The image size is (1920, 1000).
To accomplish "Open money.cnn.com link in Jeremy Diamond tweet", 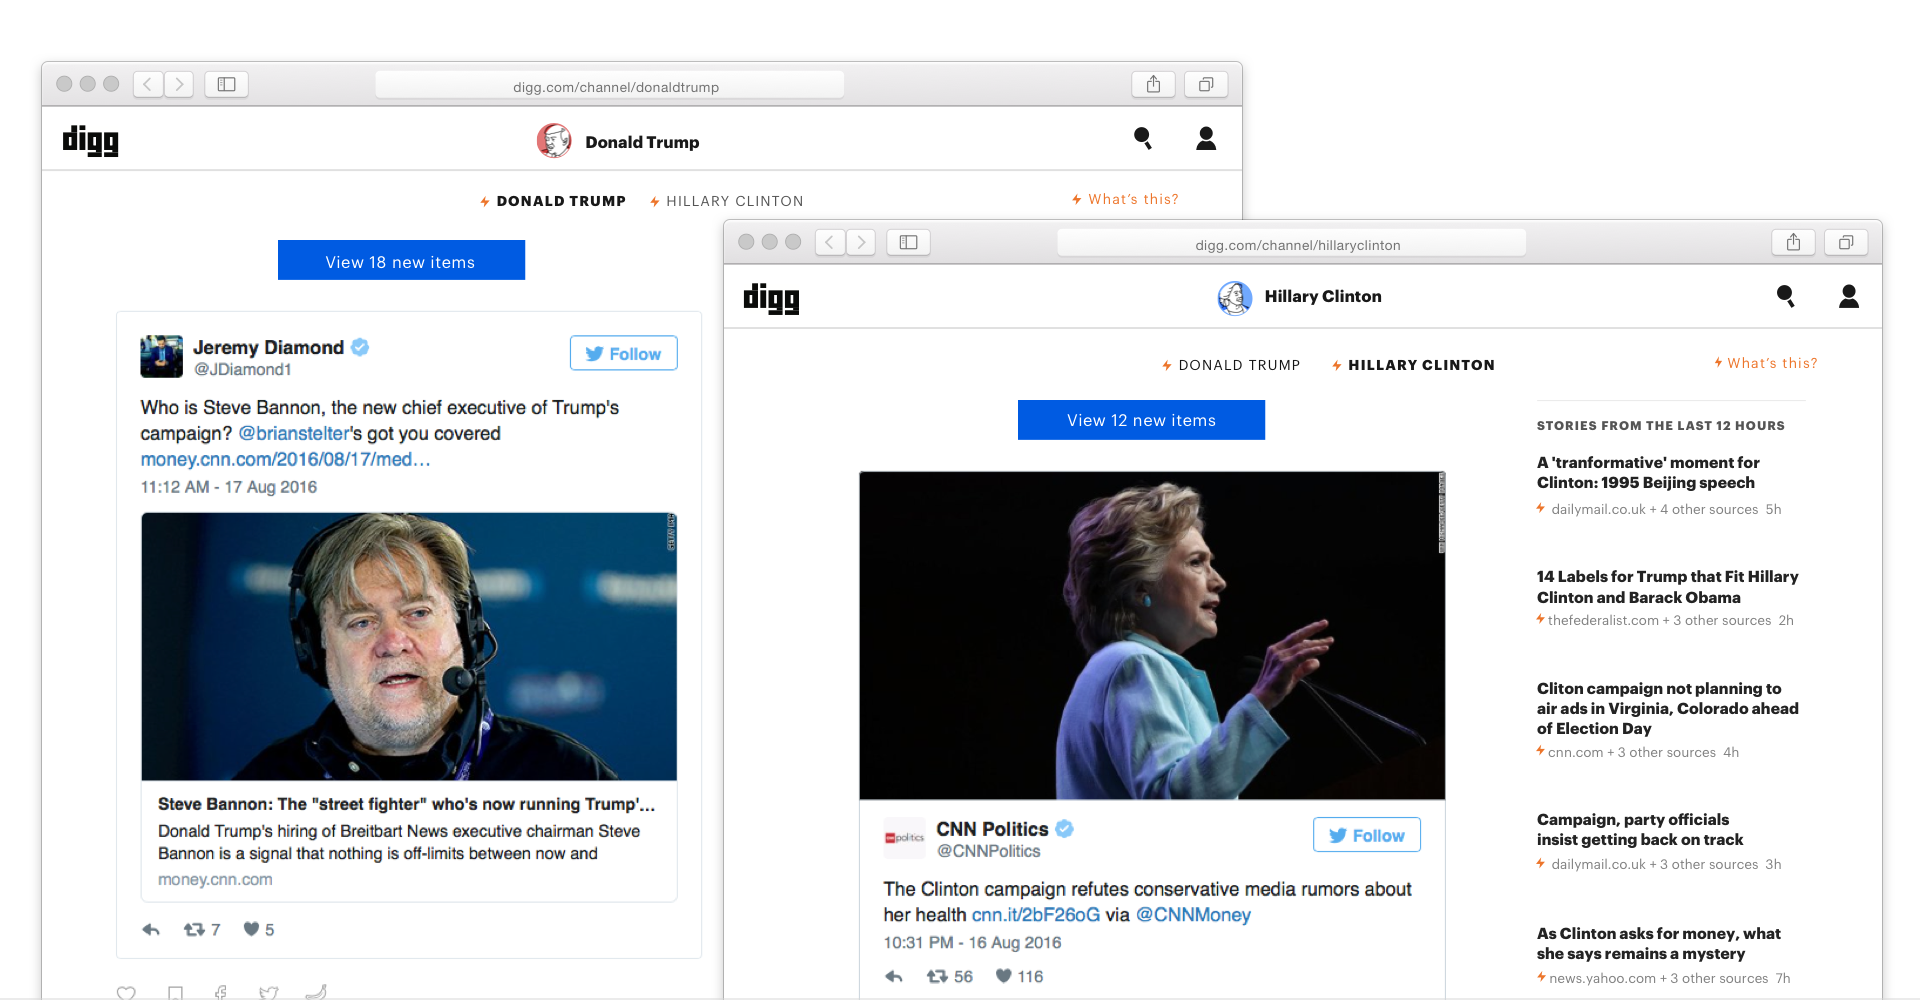I will coord(285,460).
